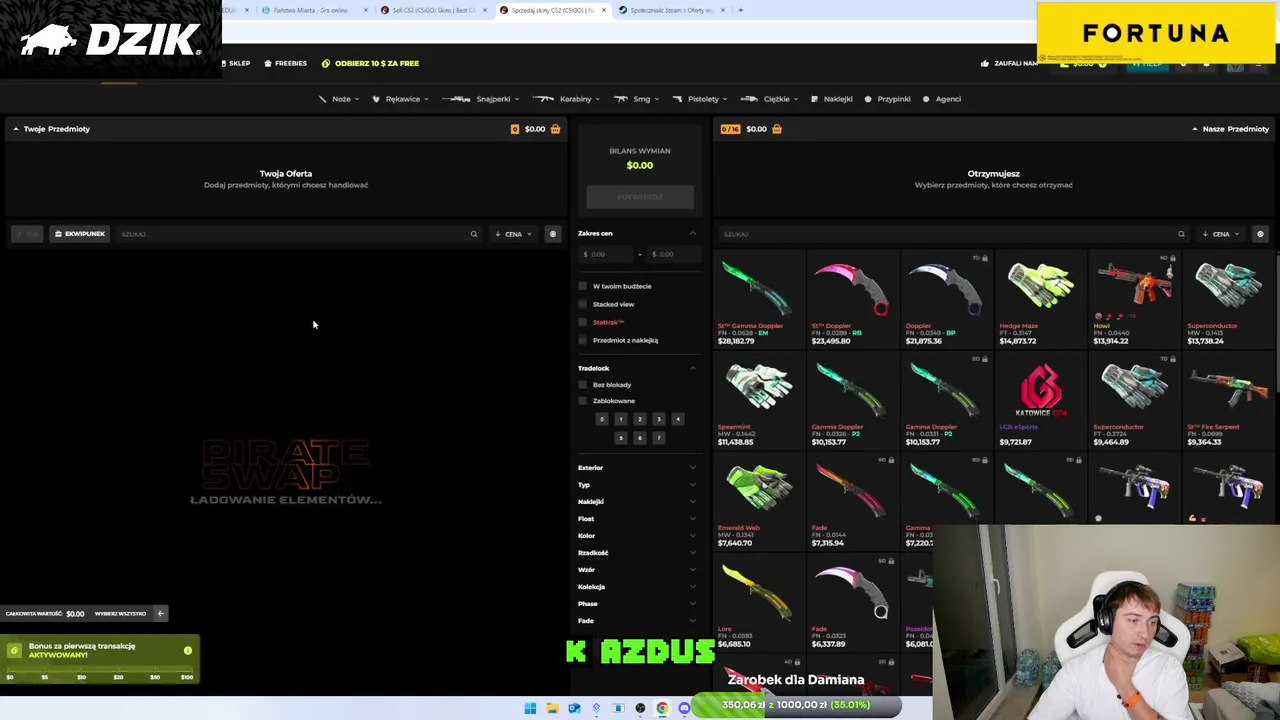Collapse the Nasze Przedmioty panel
This screenshot has width=1280, height=720.
pyautogui.click(x=1194, y=129)
